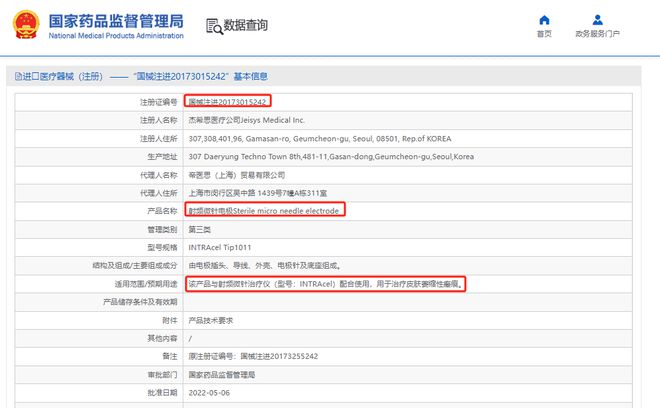The height and width of the screenshot is (408, 660).
Task: Click the 型号规格 label
Action: 162,248
